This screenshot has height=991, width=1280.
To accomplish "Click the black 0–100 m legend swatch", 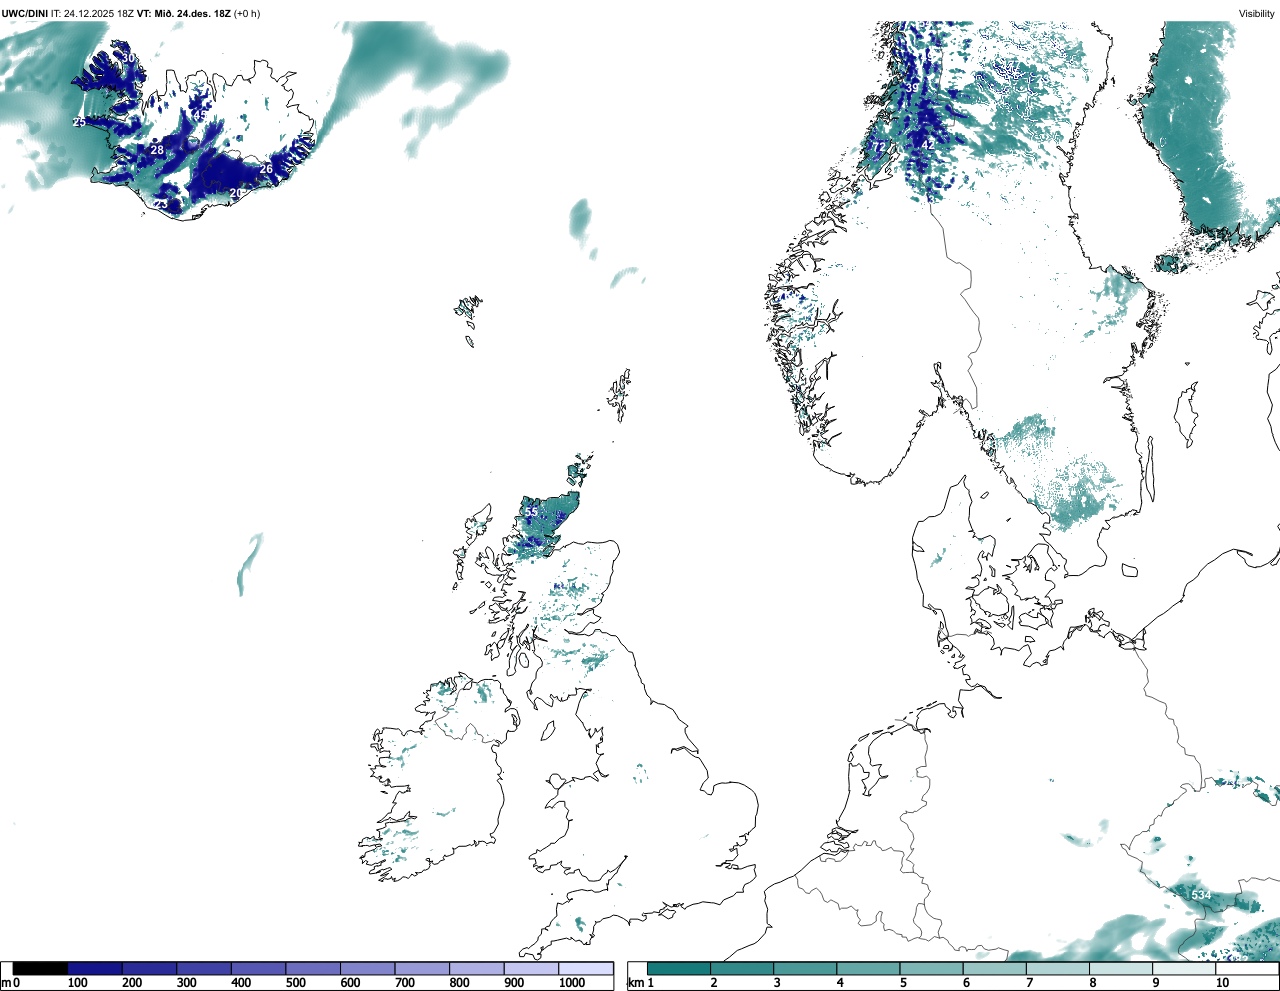I will point(40,968).
